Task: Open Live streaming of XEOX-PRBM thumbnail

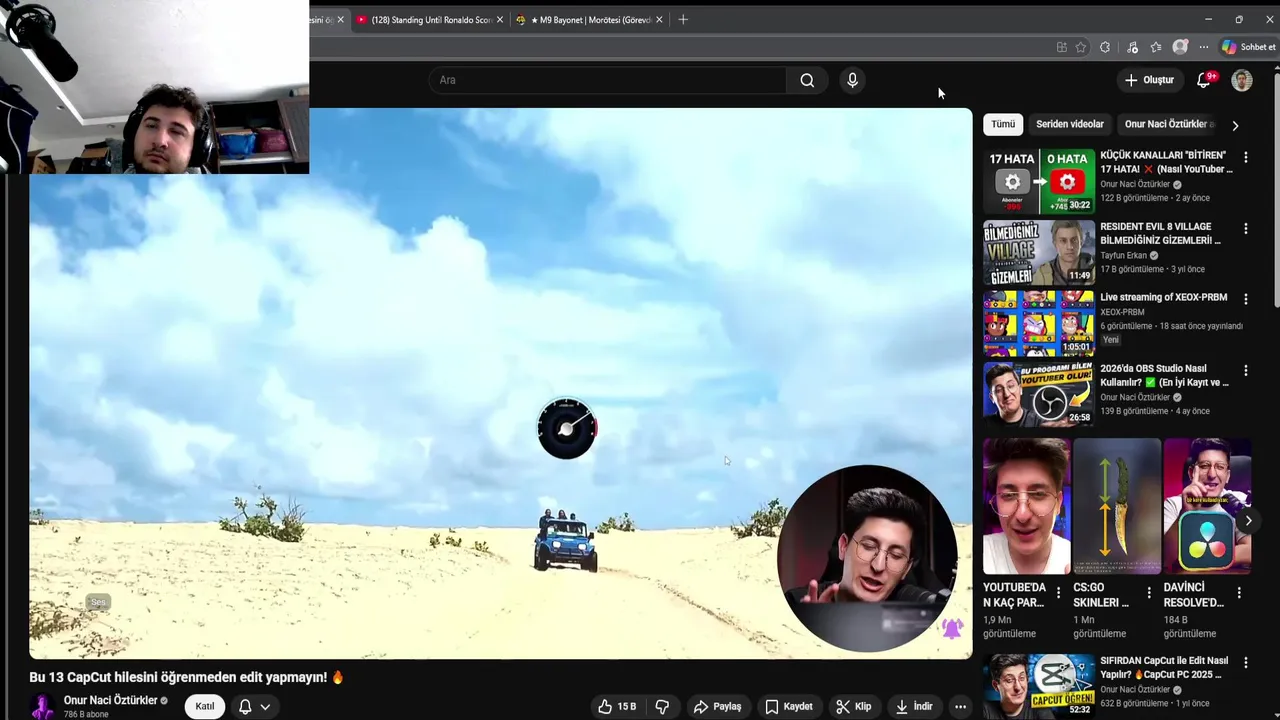Action: pos(1039,323)
